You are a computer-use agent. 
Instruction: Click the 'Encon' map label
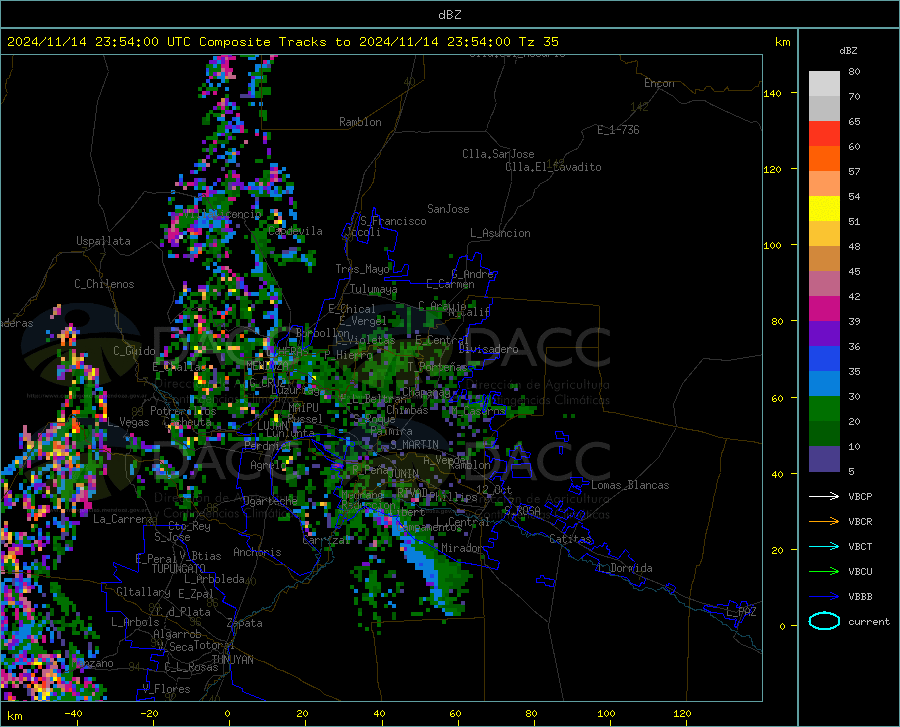pyautogui.click(x=659, y=83)
